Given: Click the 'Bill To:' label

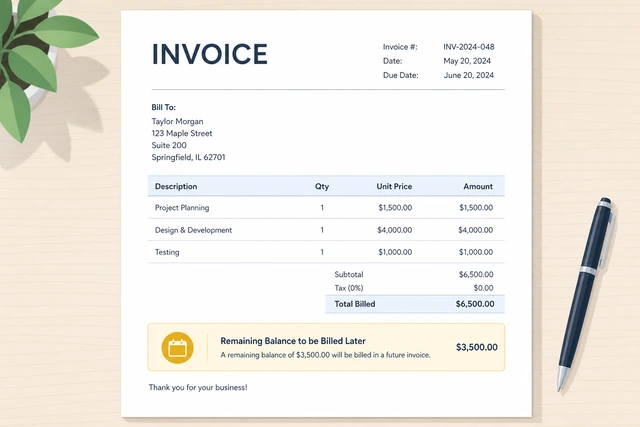Looking at the screenshot, I should point(163,107).
